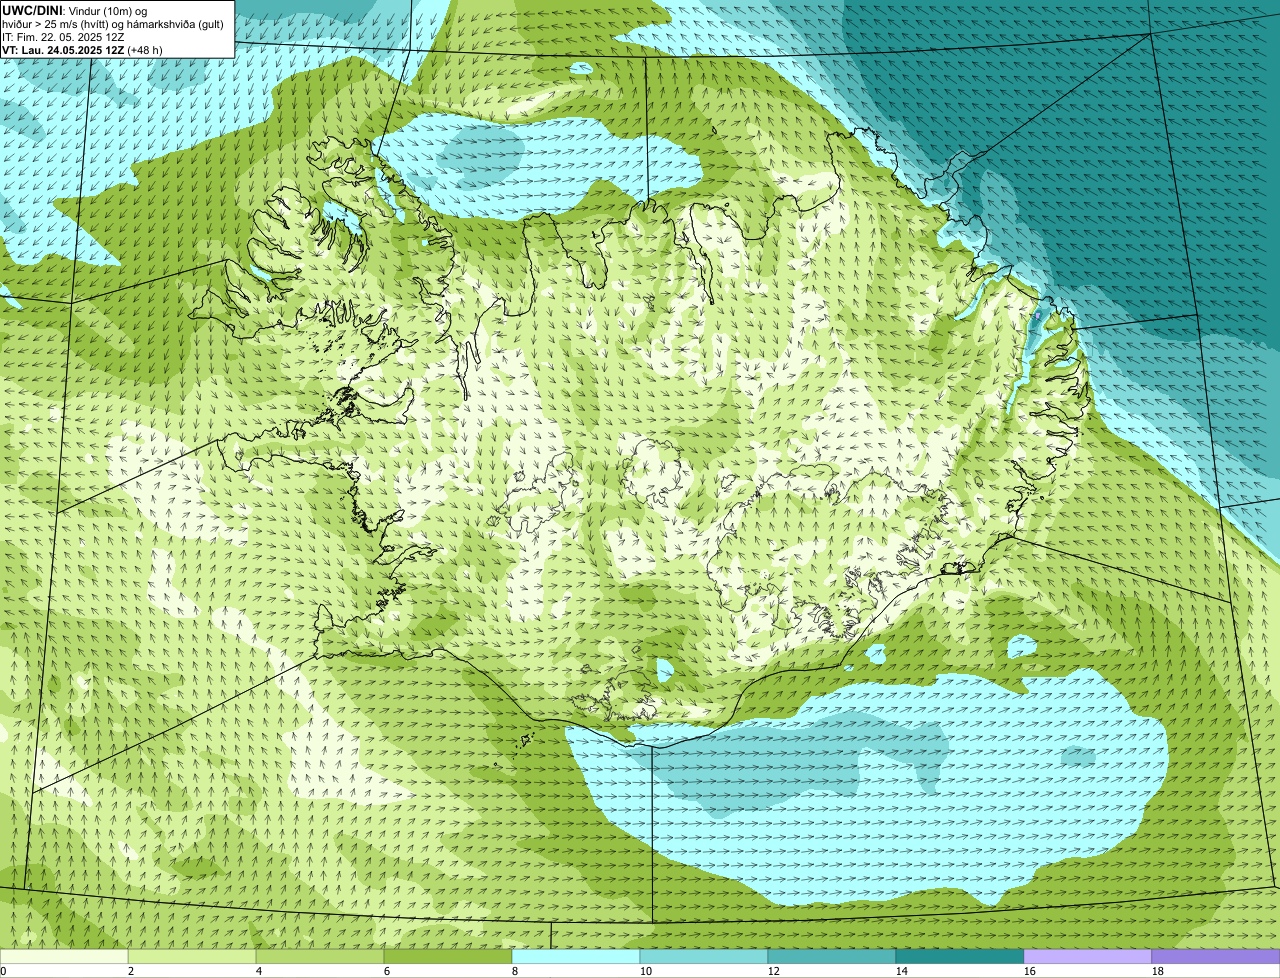1280x978 pixels.
Task: Click the 4–6 m/s legend color swatch
Action: click(320, 956)
